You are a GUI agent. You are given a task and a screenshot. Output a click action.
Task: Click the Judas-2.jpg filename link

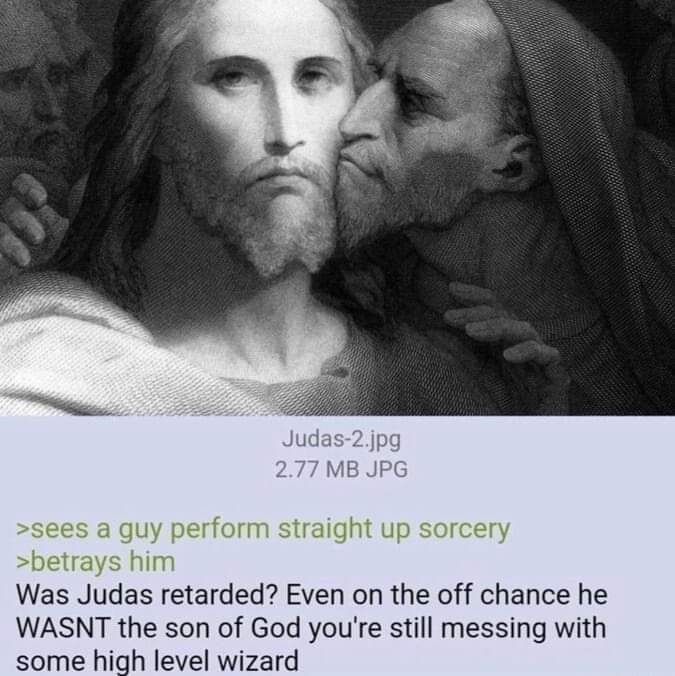click(341, 440)
